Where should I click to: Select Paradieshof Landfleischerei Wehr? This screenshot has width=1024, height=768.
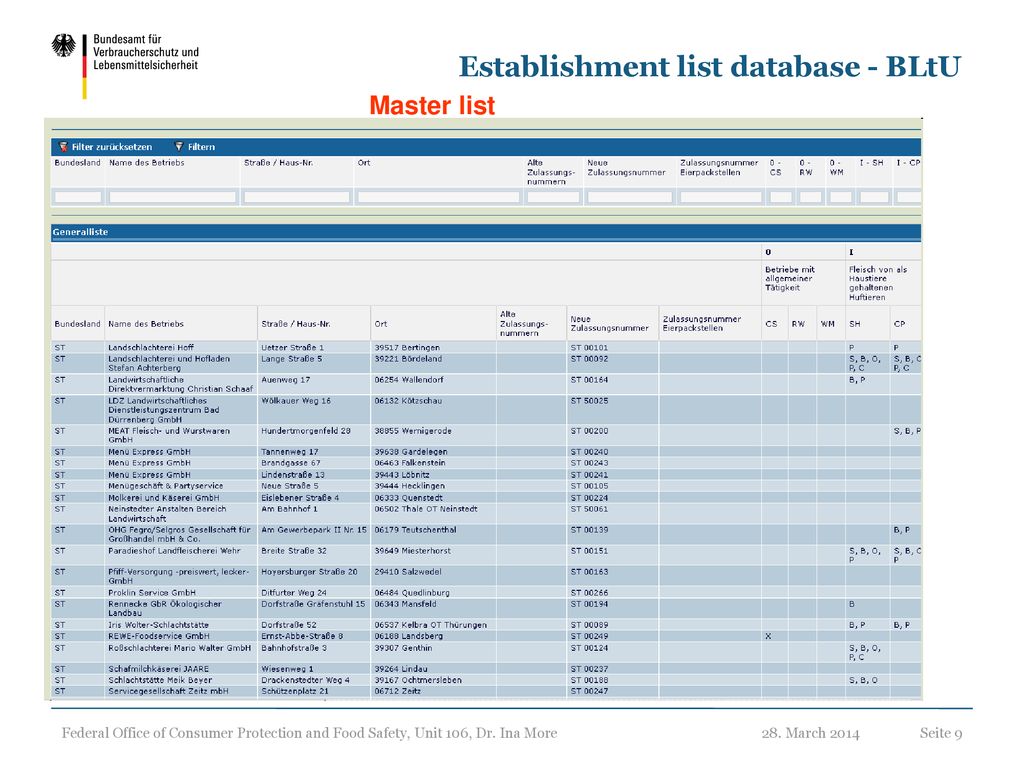tap(486, 555)
